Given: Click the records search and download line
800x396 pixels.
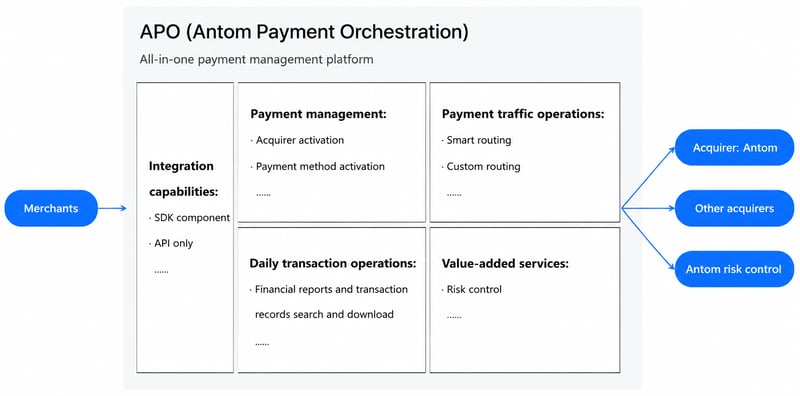Looking at the screenshot, I should tap(324, 314).
